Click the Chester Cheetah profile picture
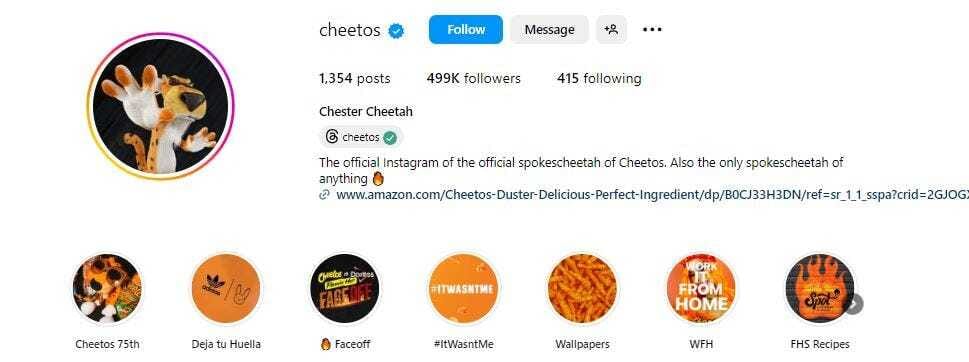The height and width of the screenshot is (362, 969). (161, 106)
